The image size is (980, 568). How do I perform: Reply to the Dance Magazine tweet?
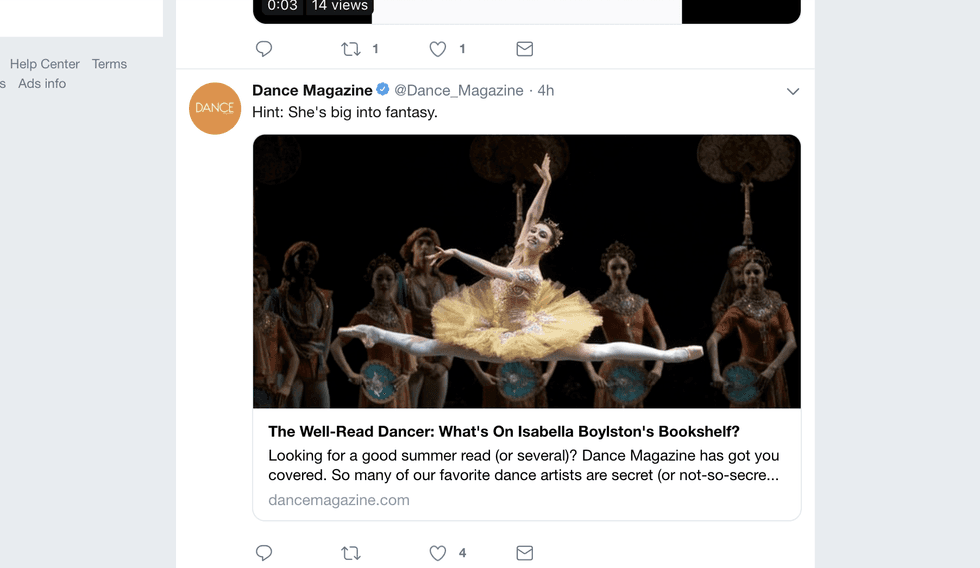[x=264, y=553]
